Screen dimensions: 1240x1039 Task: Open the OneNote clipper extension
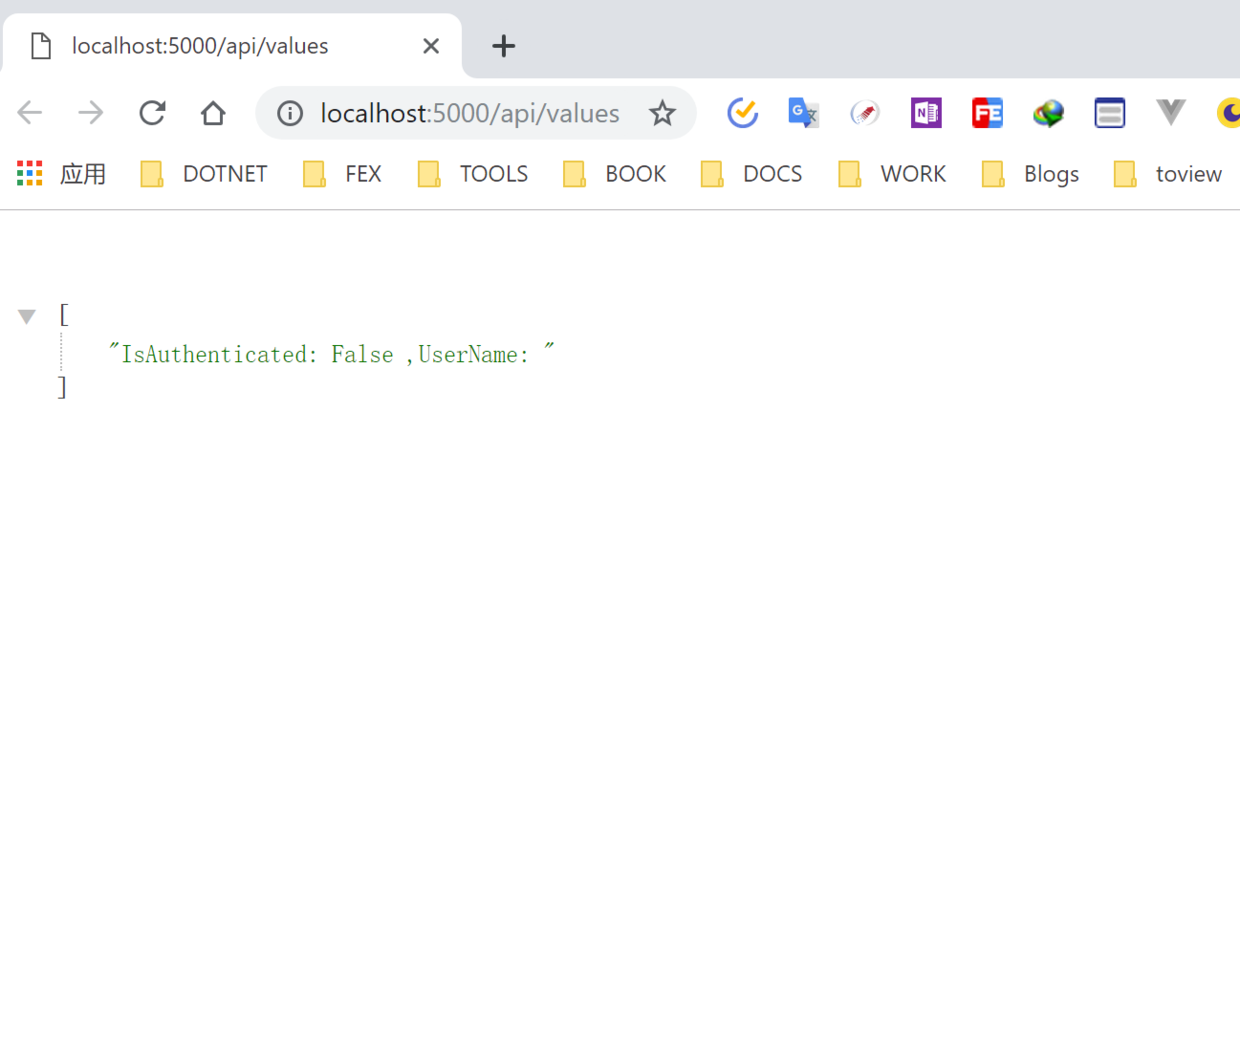point(926,113)
